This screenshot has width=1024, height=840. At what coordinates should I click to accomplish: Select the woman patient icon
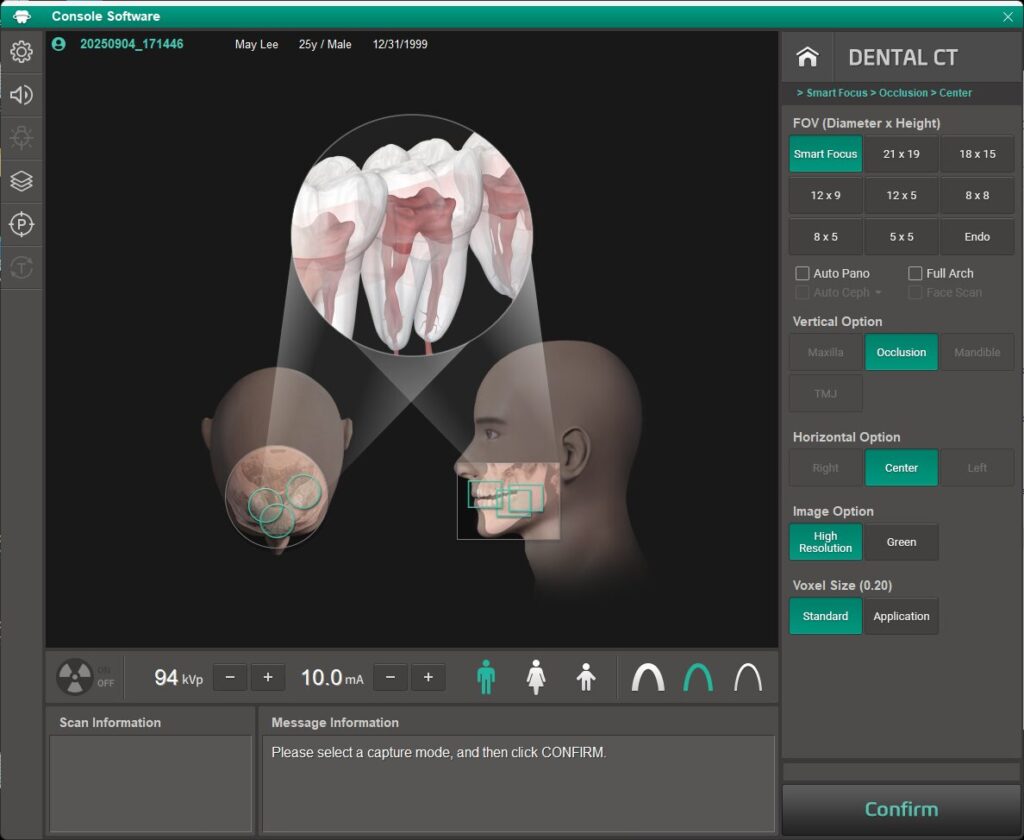coord(536,678)
